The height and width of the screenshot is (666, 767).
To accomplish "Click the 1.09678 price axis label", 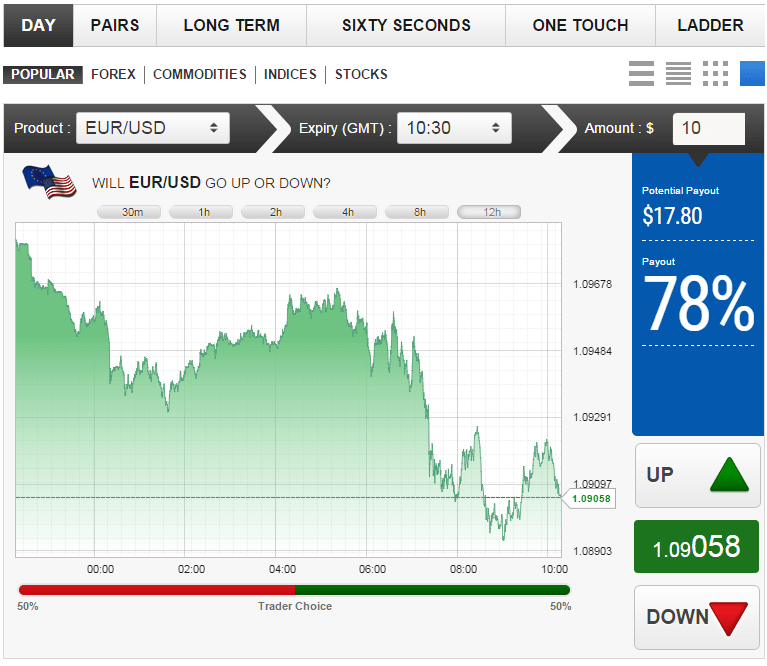I will tap(592, 284).
